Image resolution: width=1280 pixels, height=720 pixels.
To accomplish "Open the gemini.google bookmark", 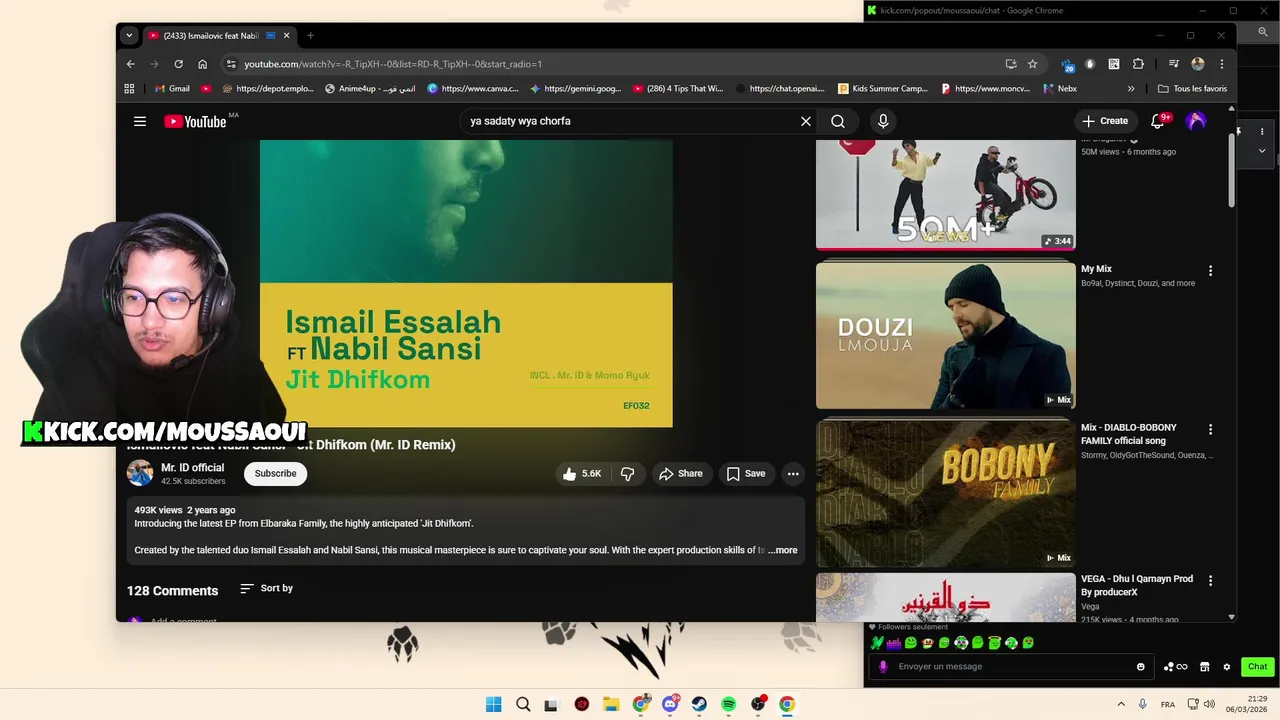I will tap(576, 89).
